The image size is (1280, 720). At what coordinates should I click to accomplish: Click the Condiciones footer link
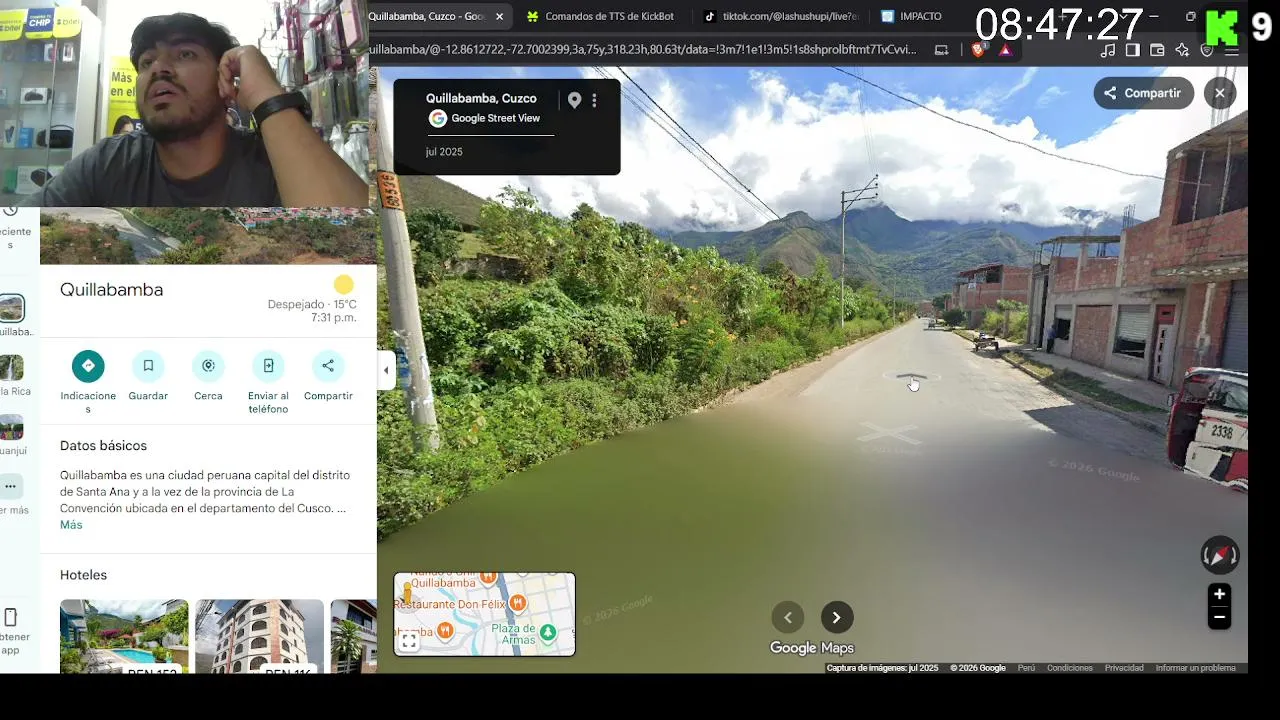(x=1070, y=668)
